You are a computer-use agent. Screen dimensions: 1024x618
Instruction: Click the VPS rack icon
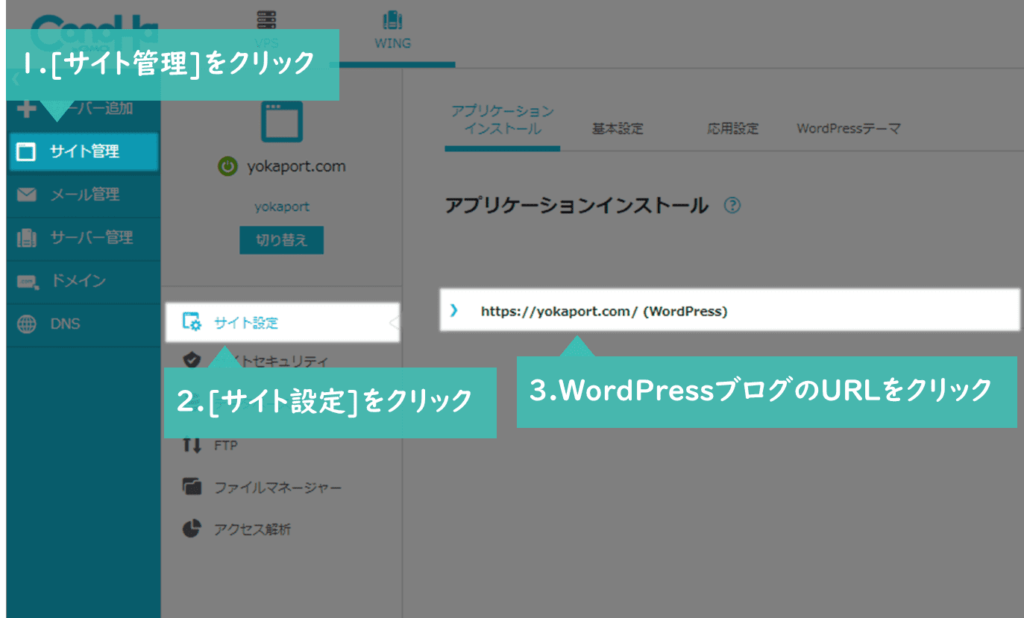[x=266, y=20]
